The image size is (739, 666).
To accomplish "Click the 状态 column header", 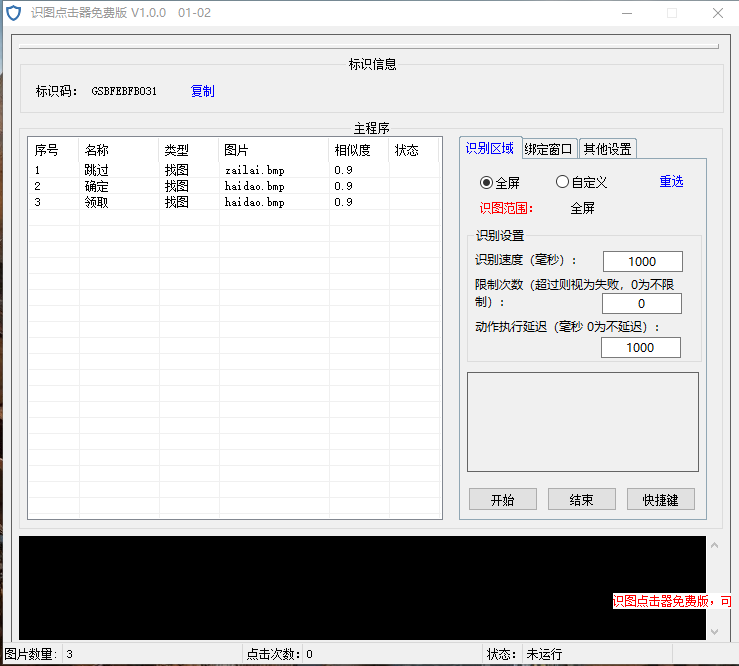I will pyautogui.click(x=414, y=150).
